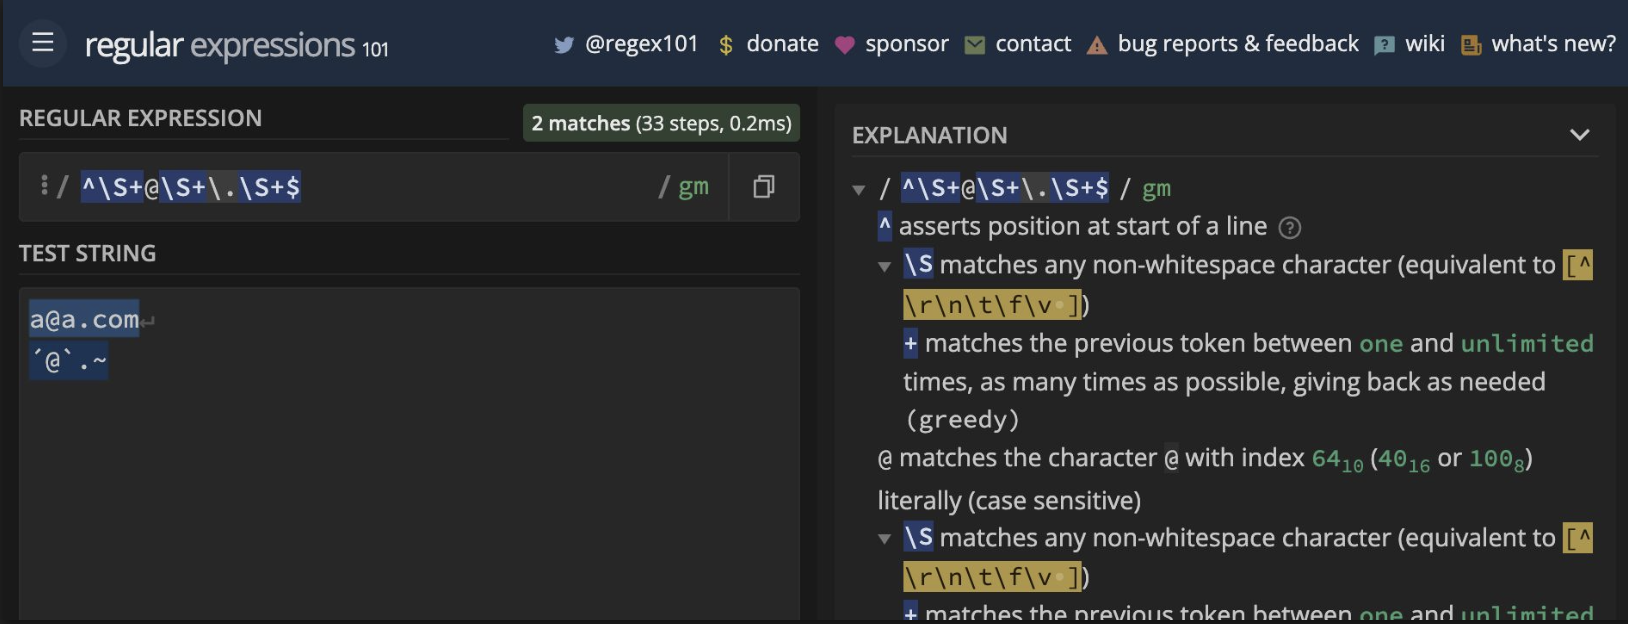1628x624 pixels.
Task: Click the donate dollar icon
Action: click(x=726, y=45)
